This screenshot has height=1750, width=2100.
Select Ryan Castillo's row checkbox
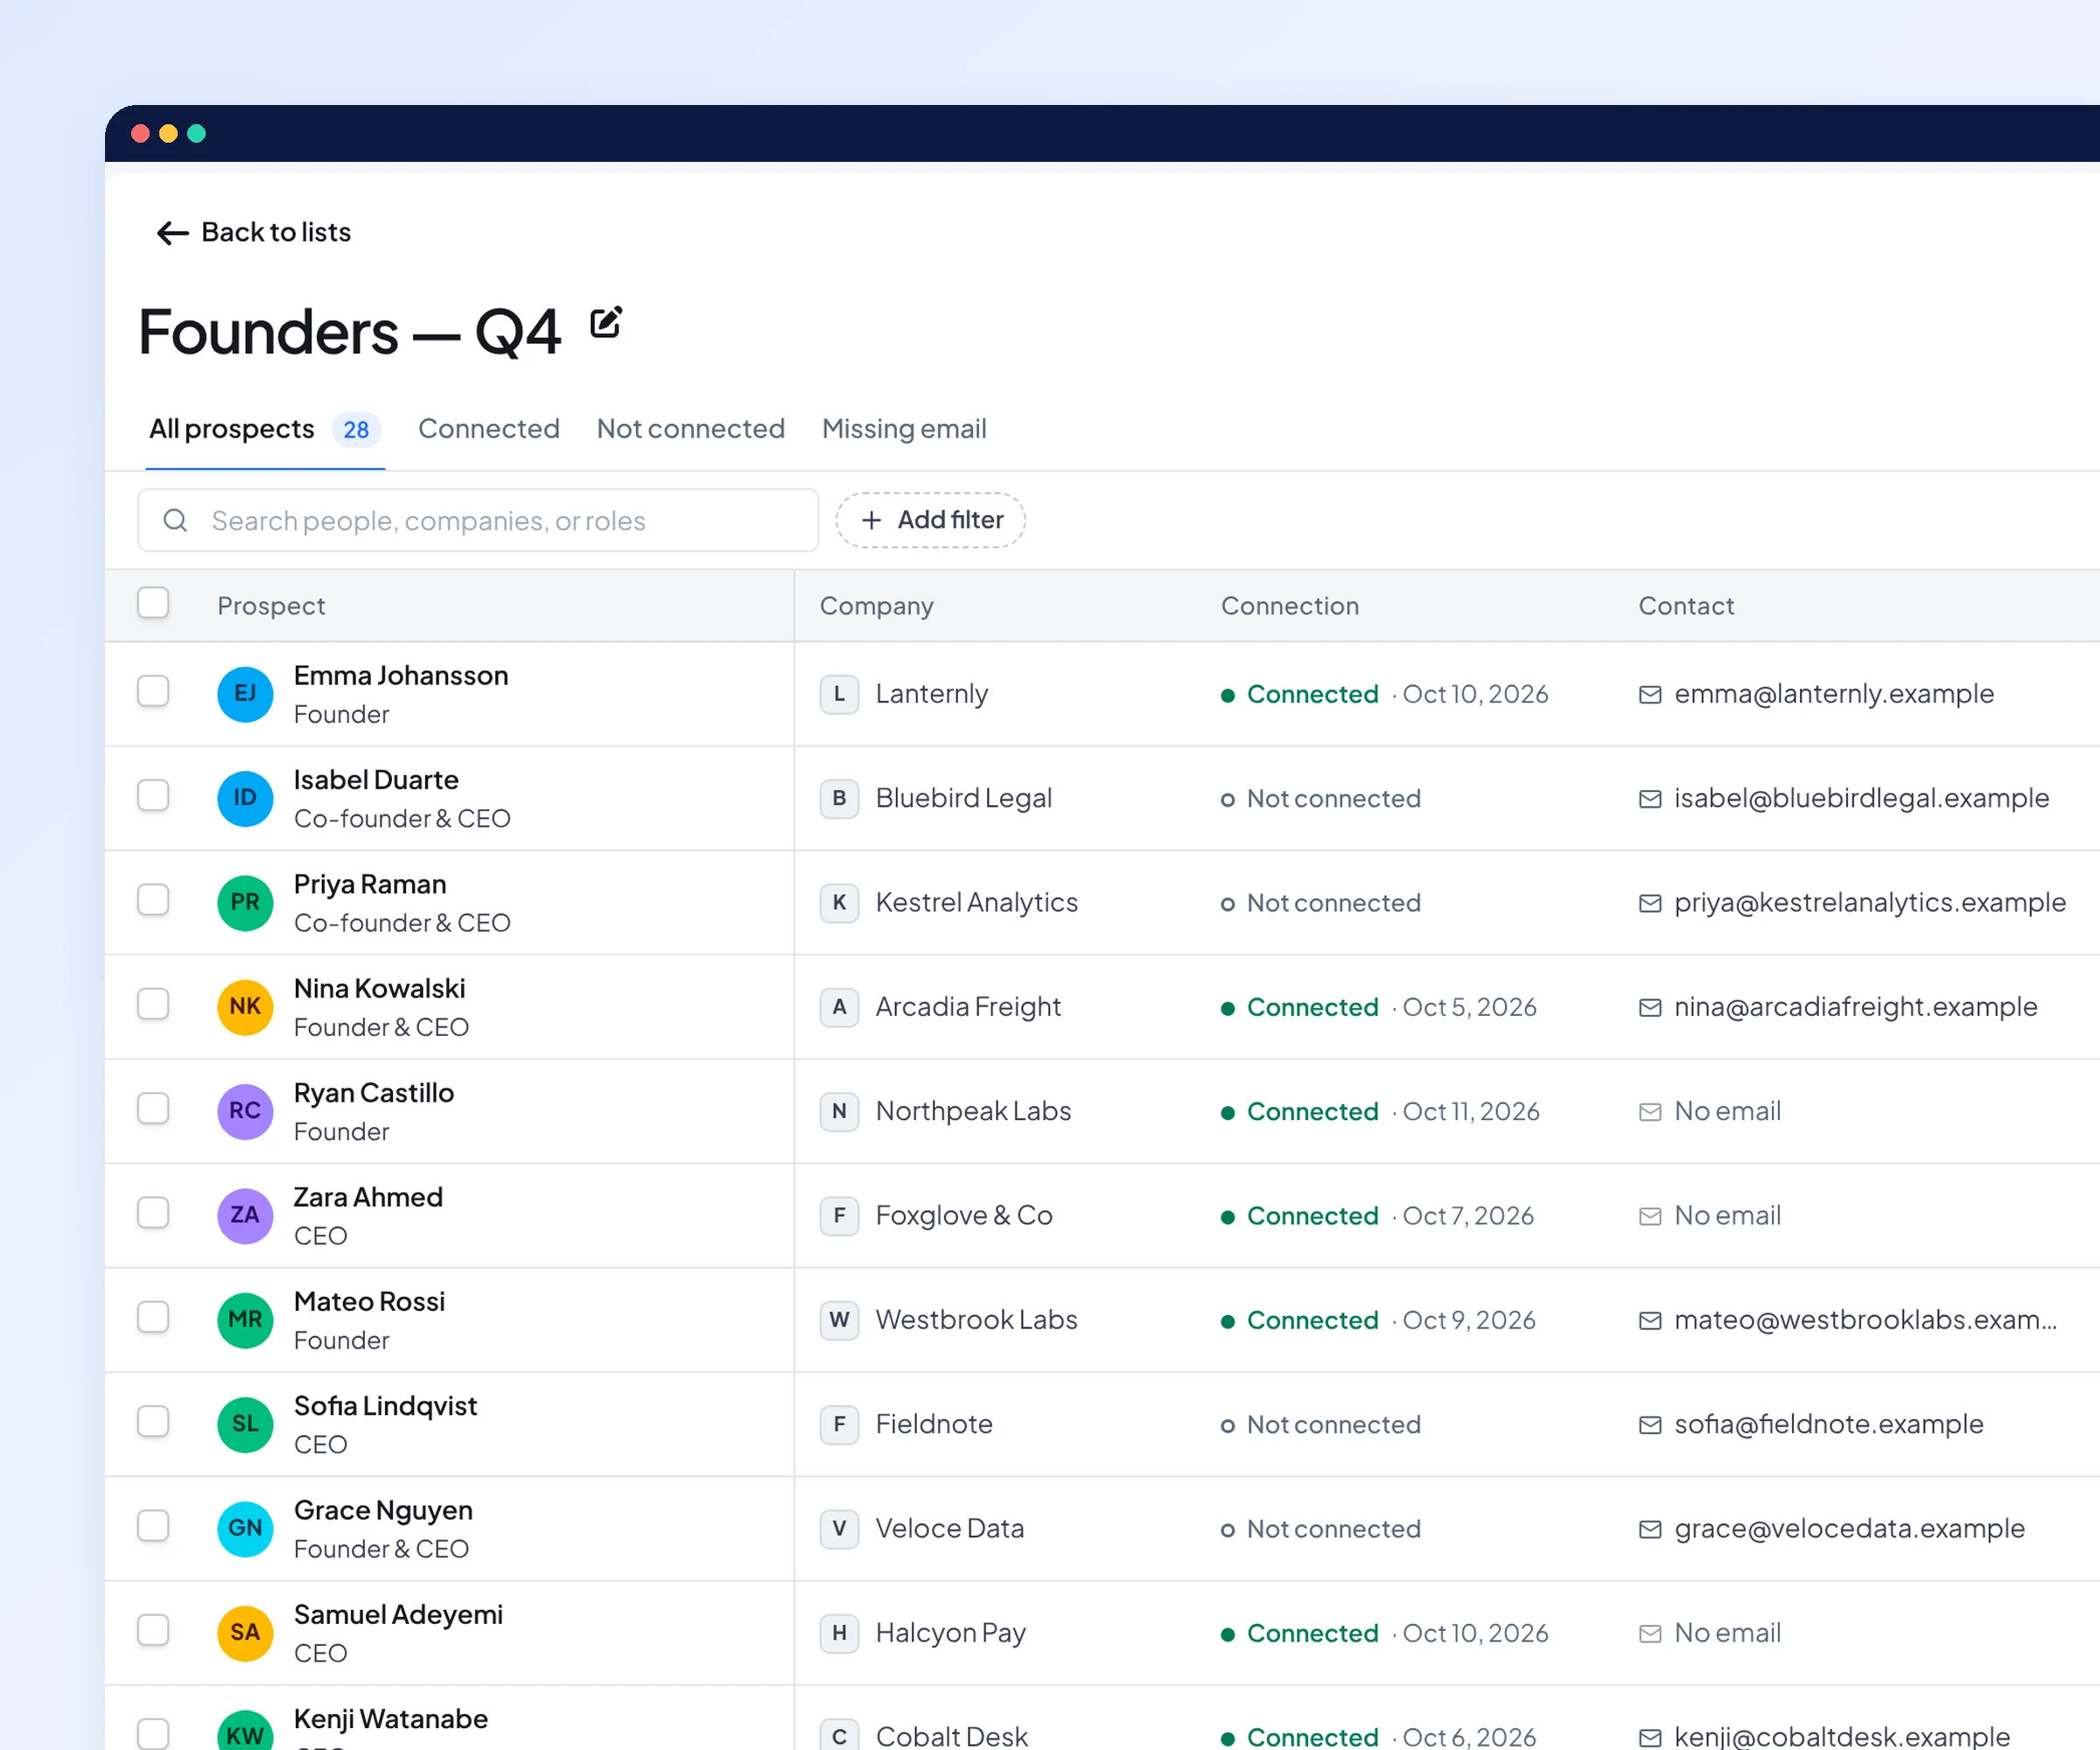tap(153, 1108)
